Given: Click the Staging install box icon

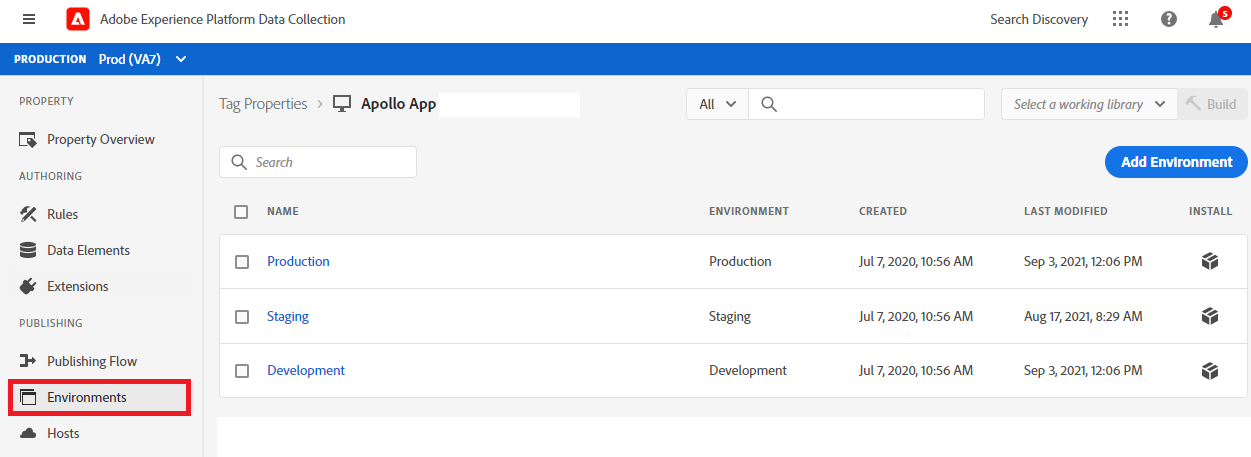Looking at the screenshot, I should pyautogui.click(x=1210, y=316).
